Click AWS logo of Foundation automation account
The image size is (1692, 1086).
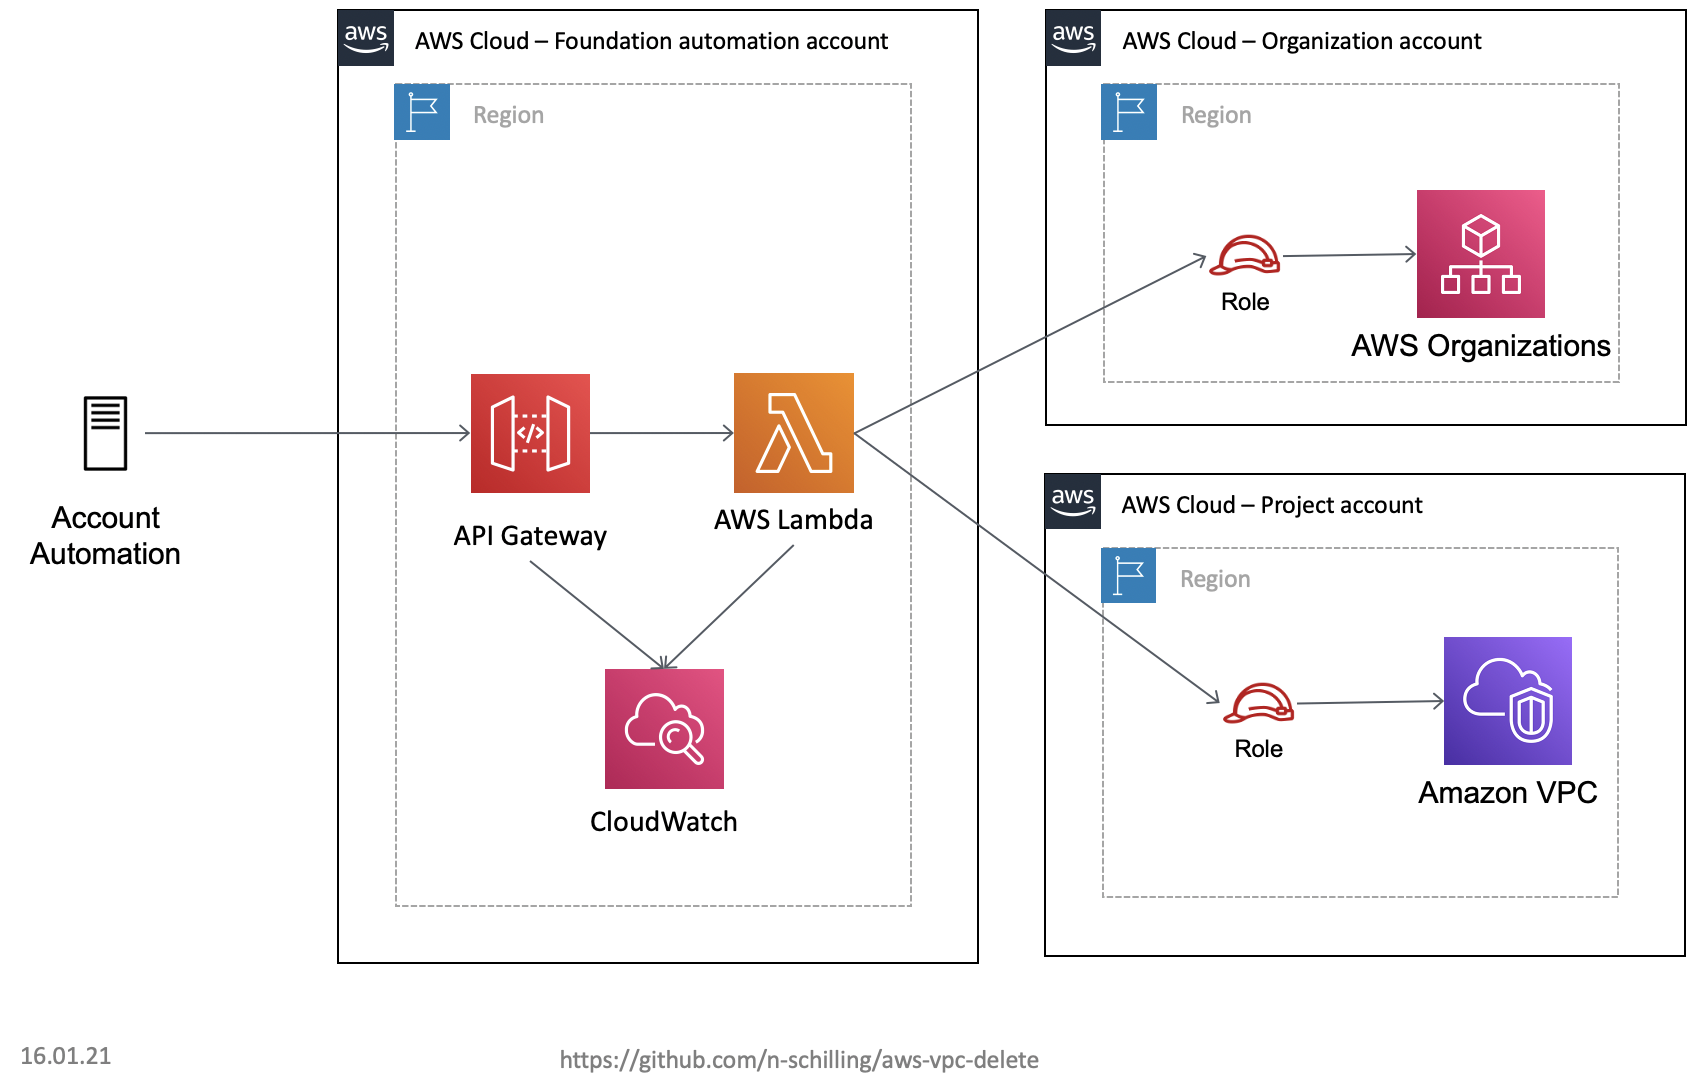click(366, 38)
